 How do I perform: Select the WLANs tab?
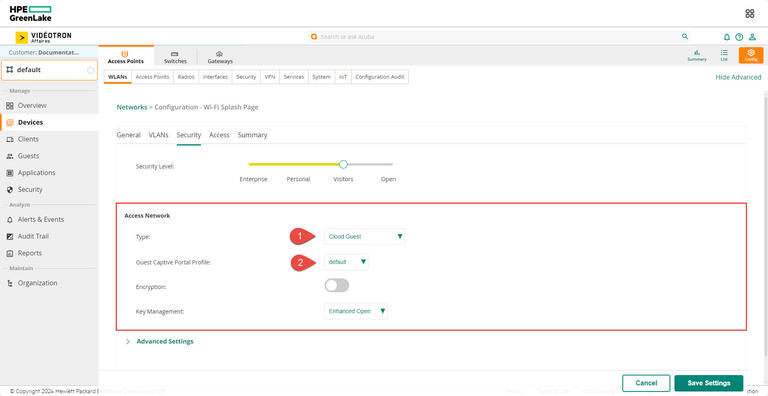(118, 77)
